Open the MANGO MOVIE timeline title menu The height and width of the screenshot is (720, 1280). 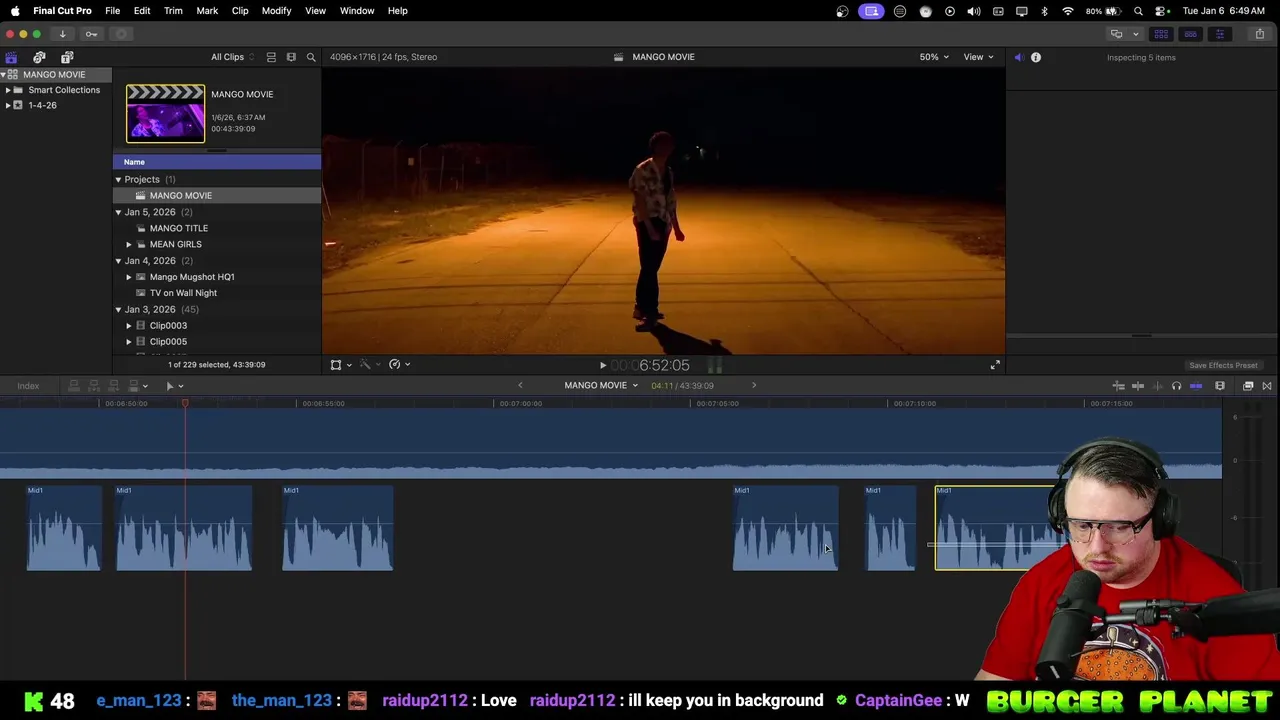coord(601,385)
